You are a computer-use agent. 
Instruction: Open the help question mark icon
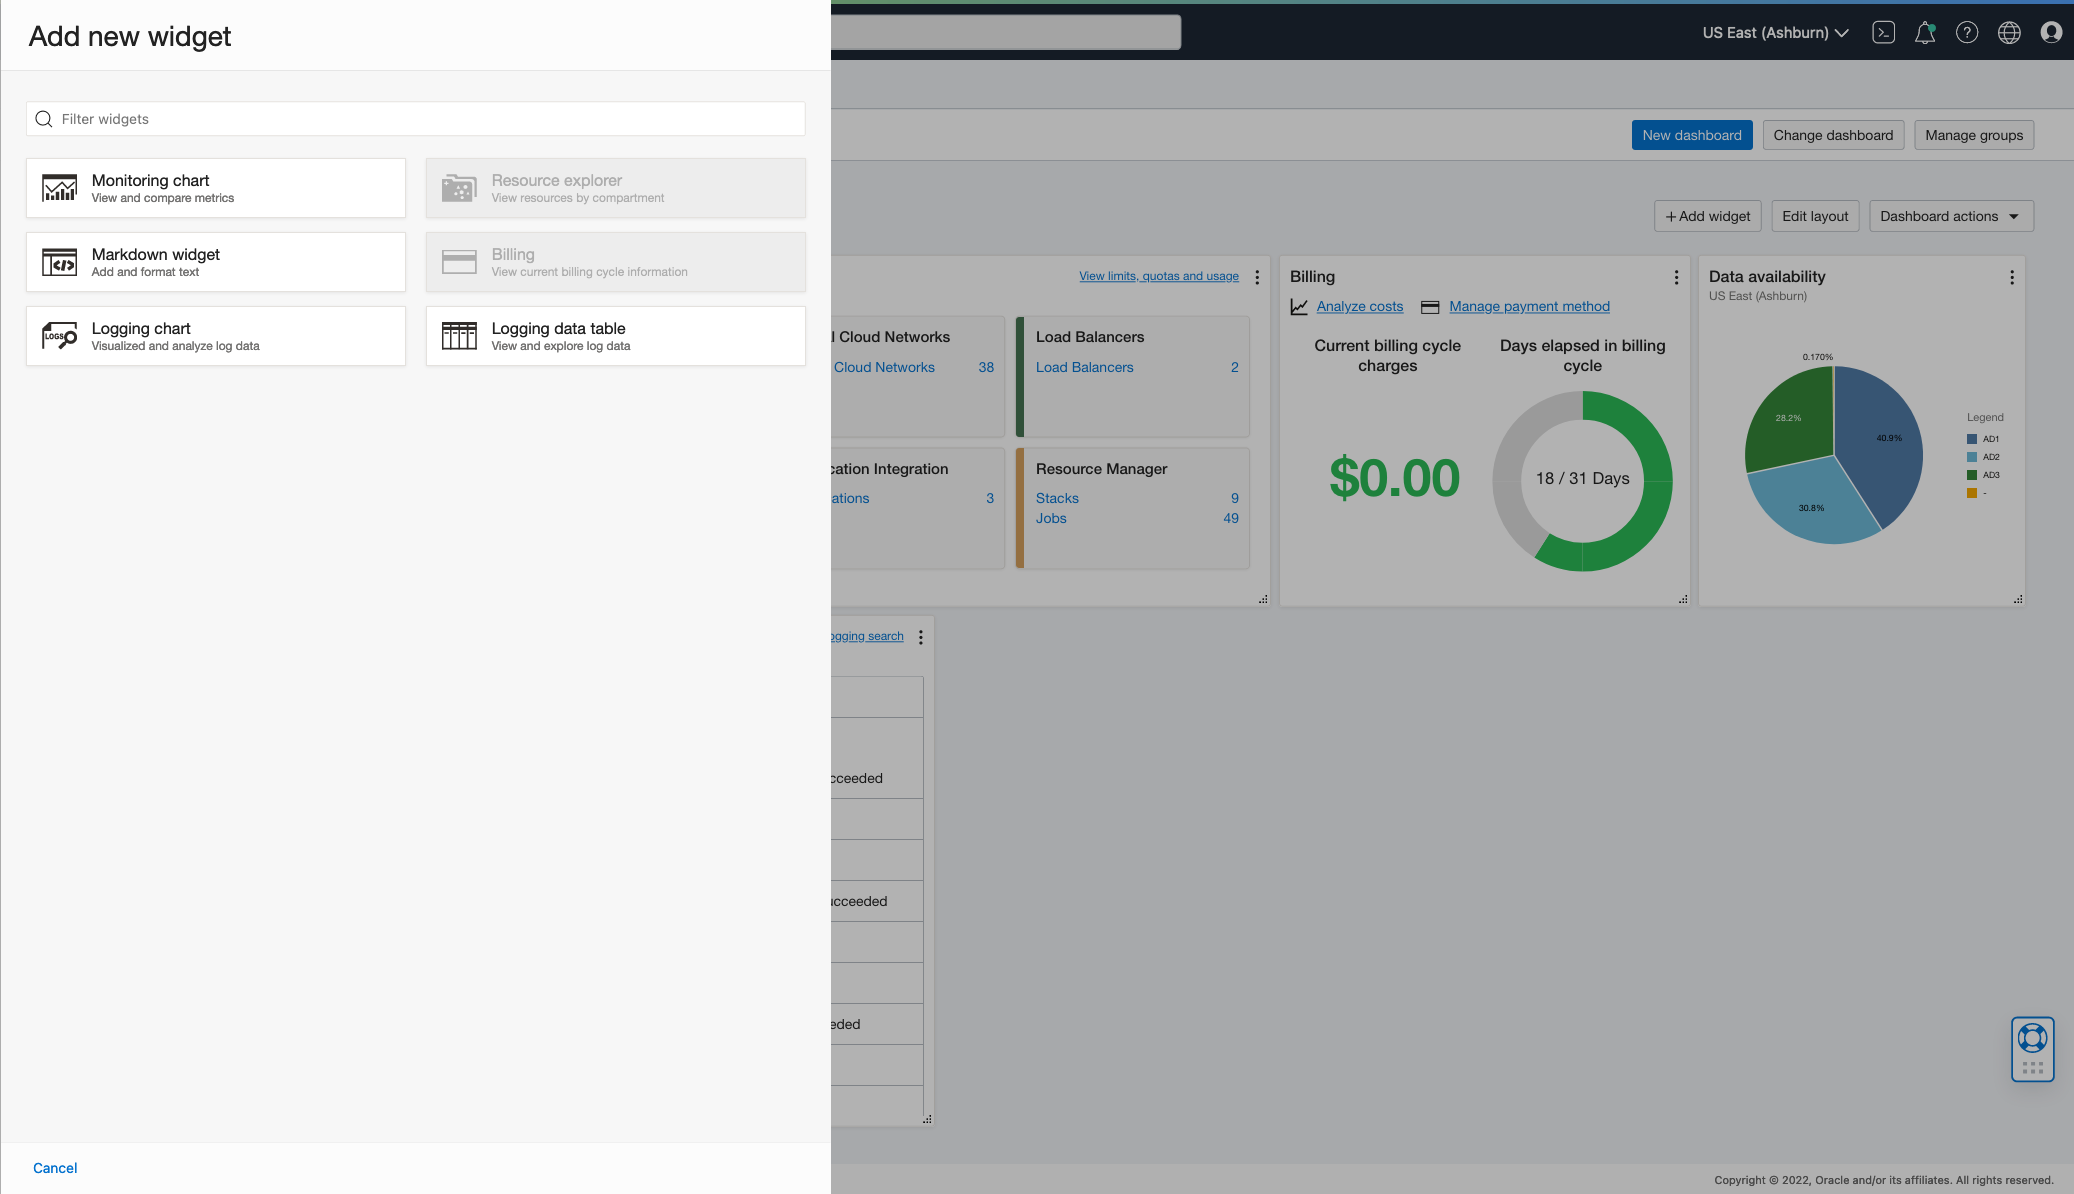coord(1967,32)
